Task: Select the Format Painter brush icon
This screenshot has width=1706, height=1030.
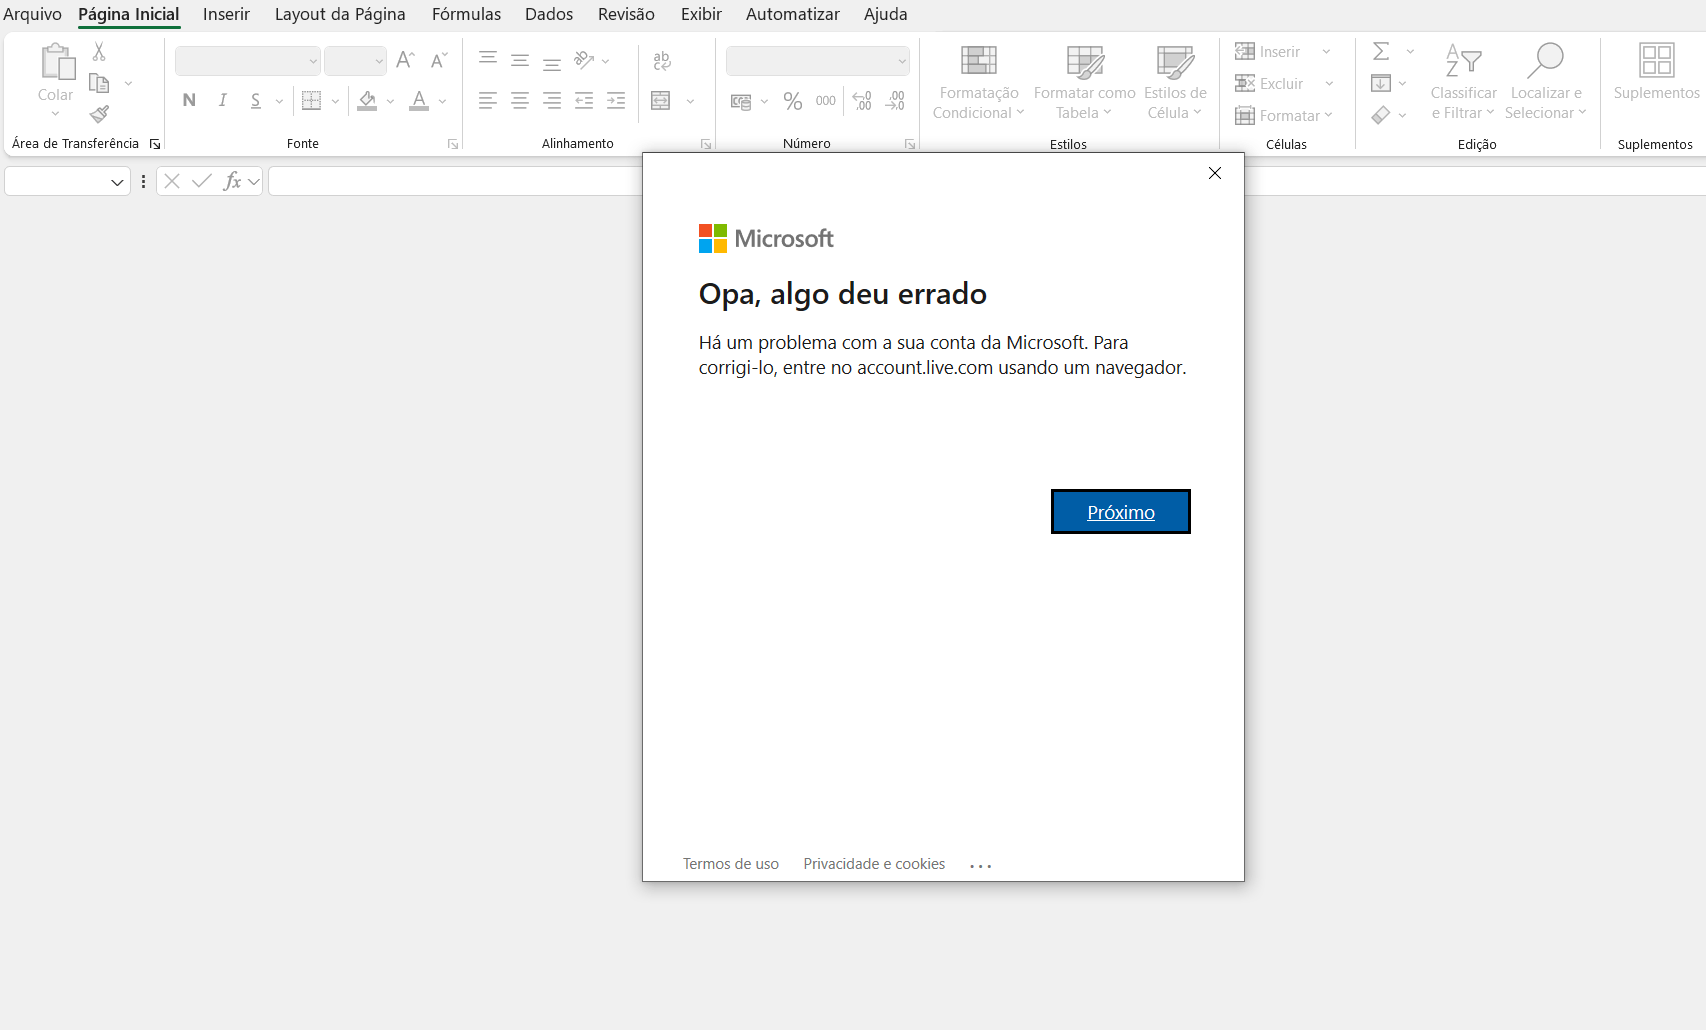Action: pyautogui.click(x=99, y=114)
